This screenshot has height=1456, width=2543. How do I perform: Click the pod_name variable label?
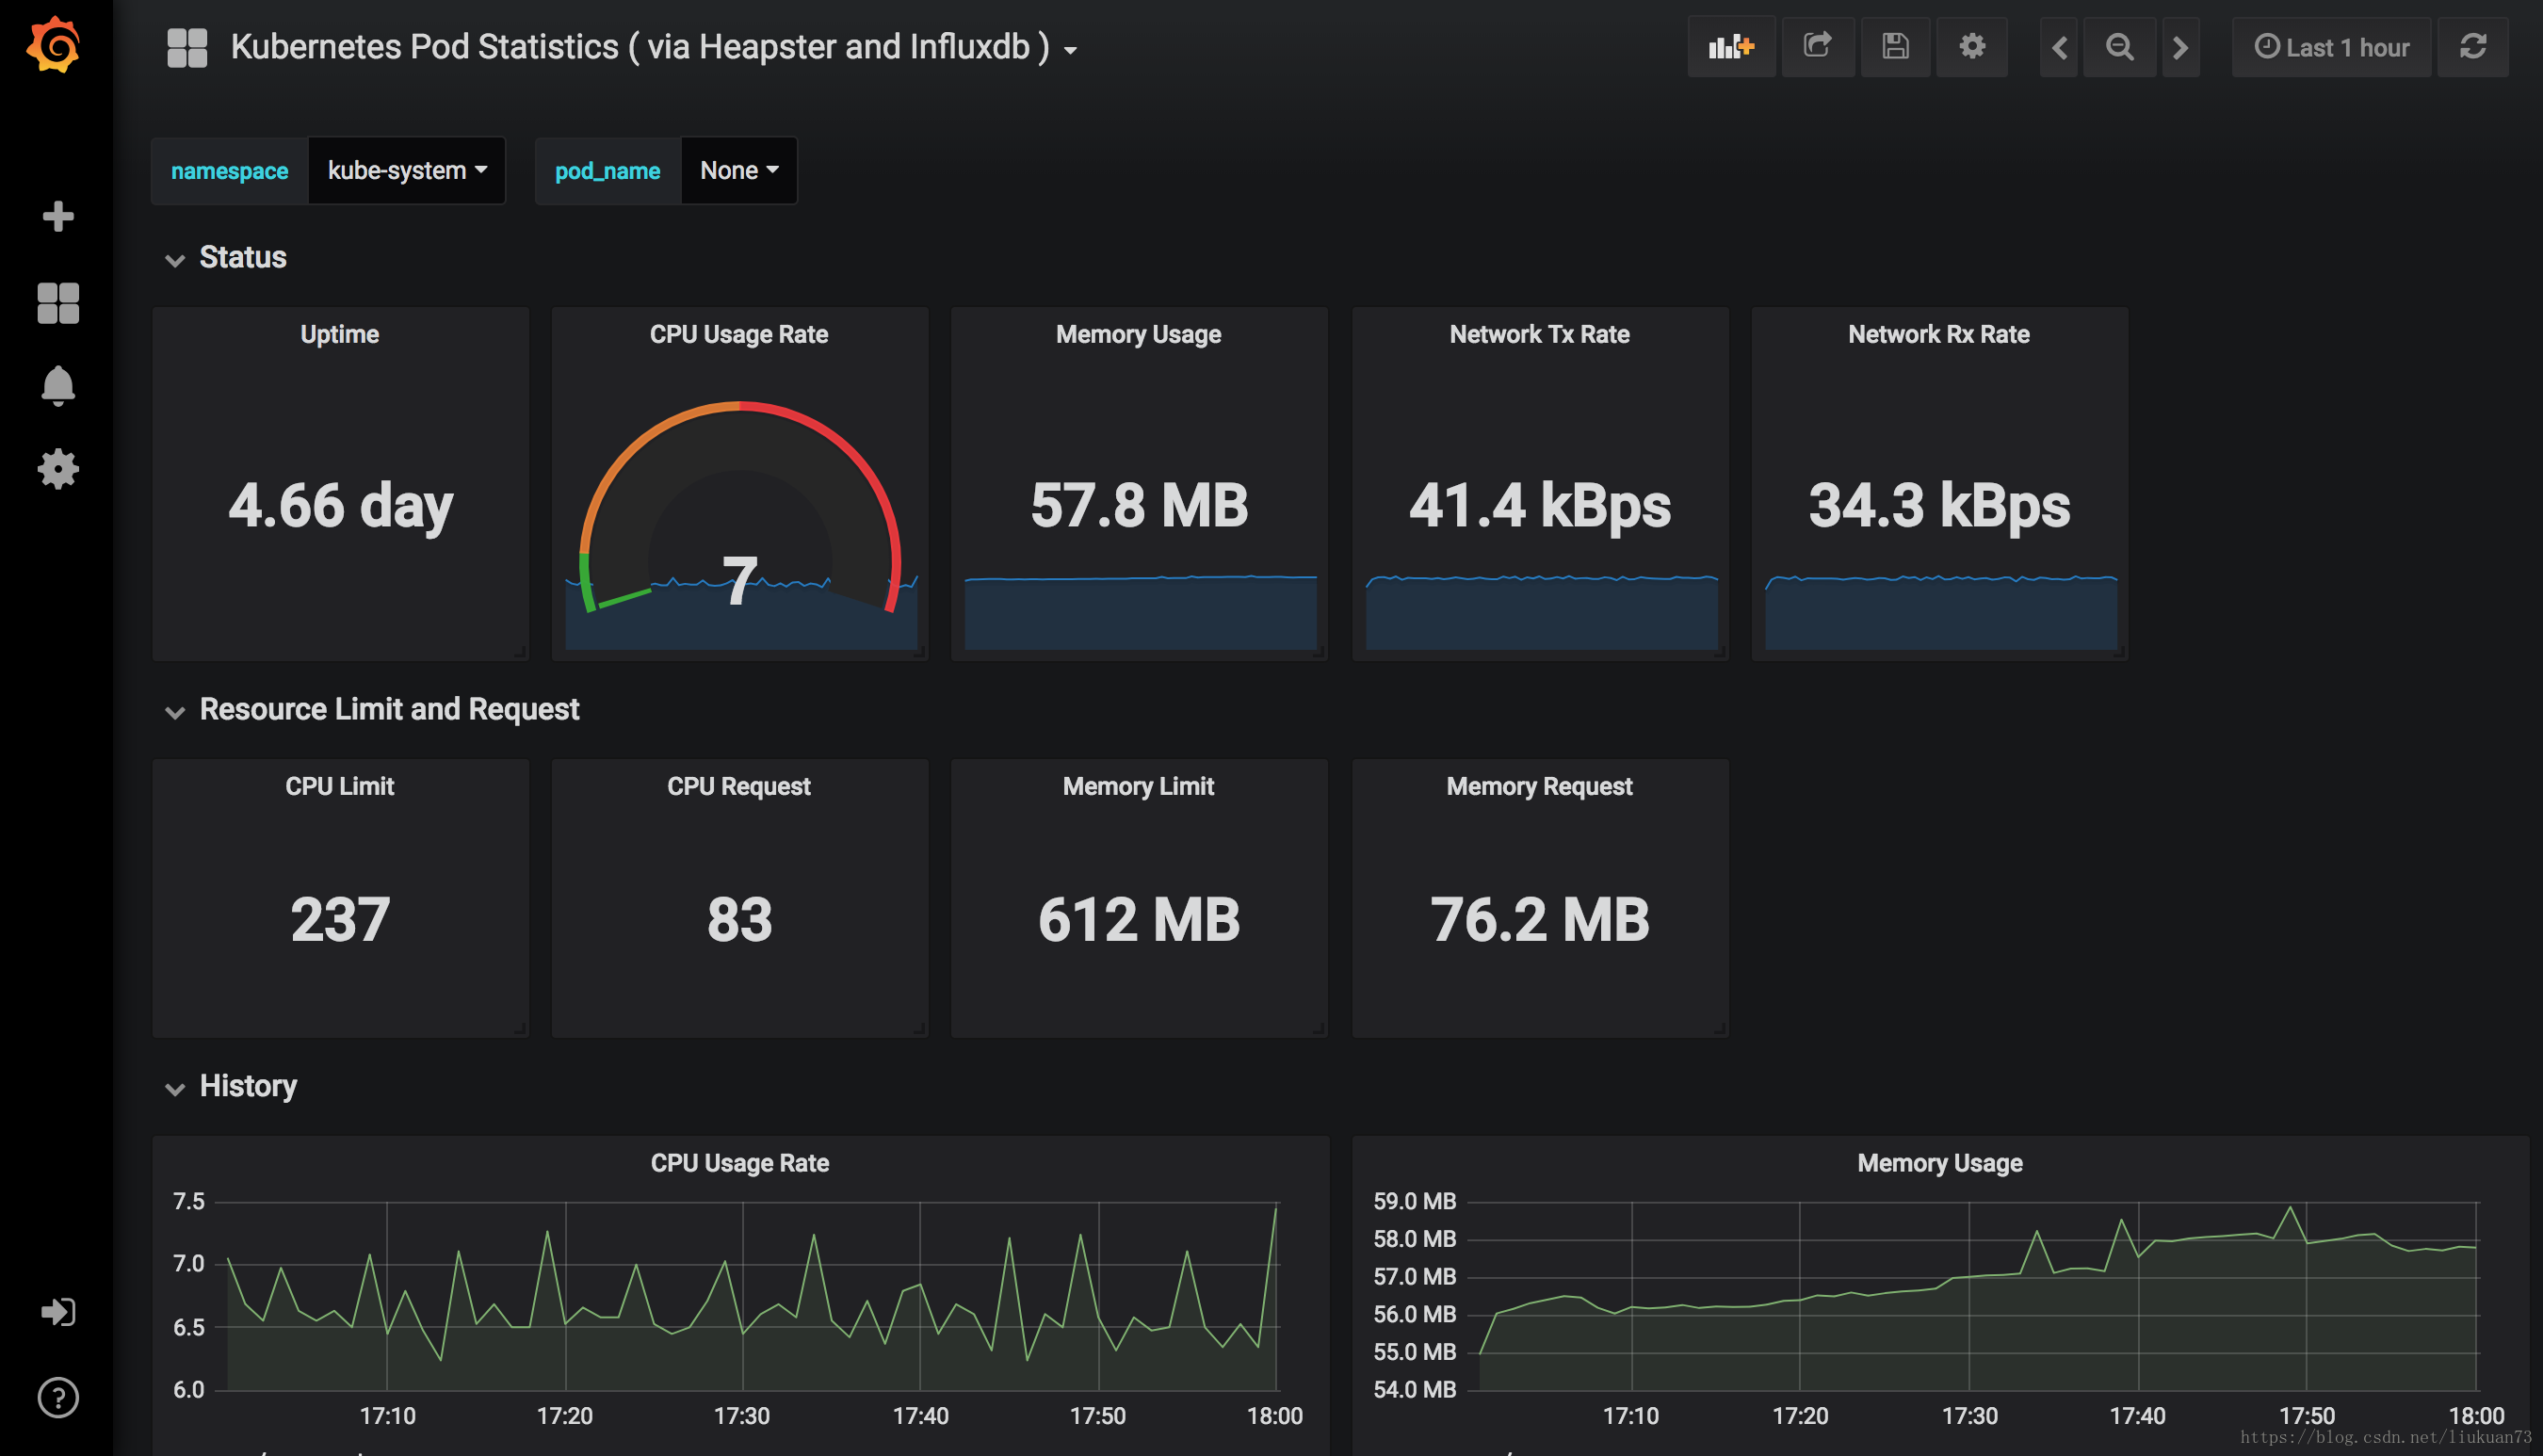607,170
